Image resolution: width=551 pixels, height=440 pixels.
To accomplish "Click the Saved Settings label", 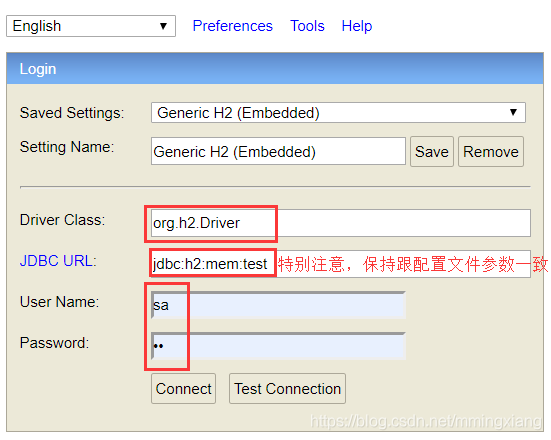I will tap(72, 113).
